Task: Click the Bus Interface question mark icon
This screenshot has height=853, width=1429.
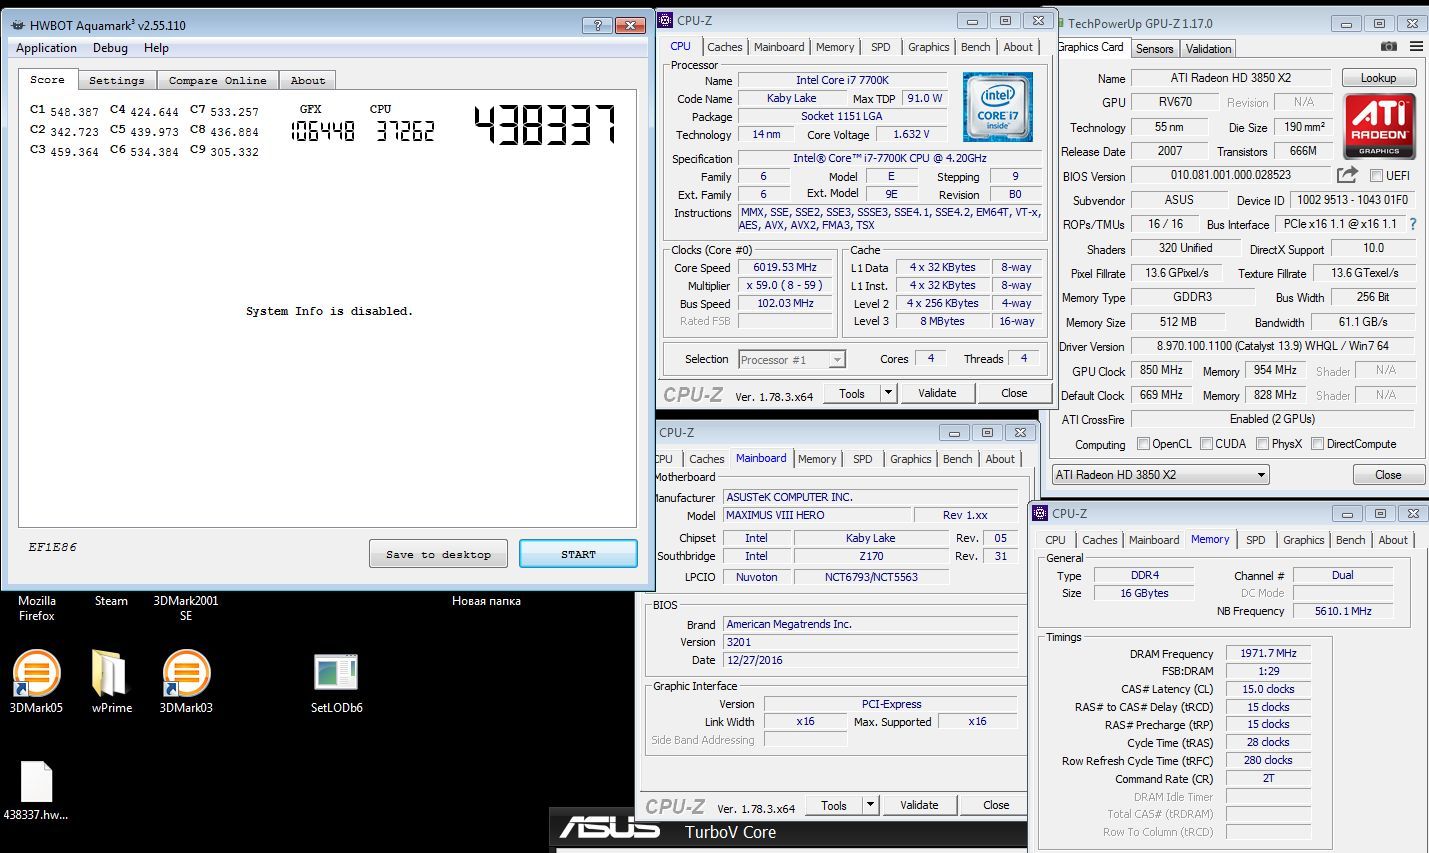Action: coord(1413,225)
